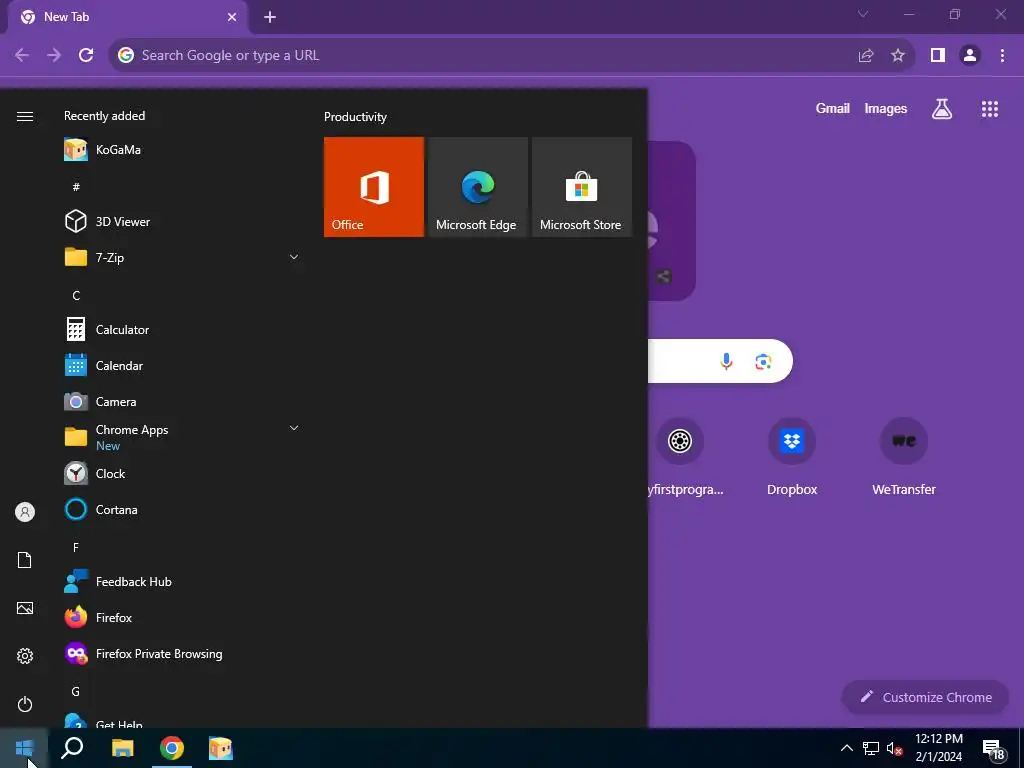Click the muted volume tray icon
The height and width of the screenshot is (768, 1024).
point(894,748)
